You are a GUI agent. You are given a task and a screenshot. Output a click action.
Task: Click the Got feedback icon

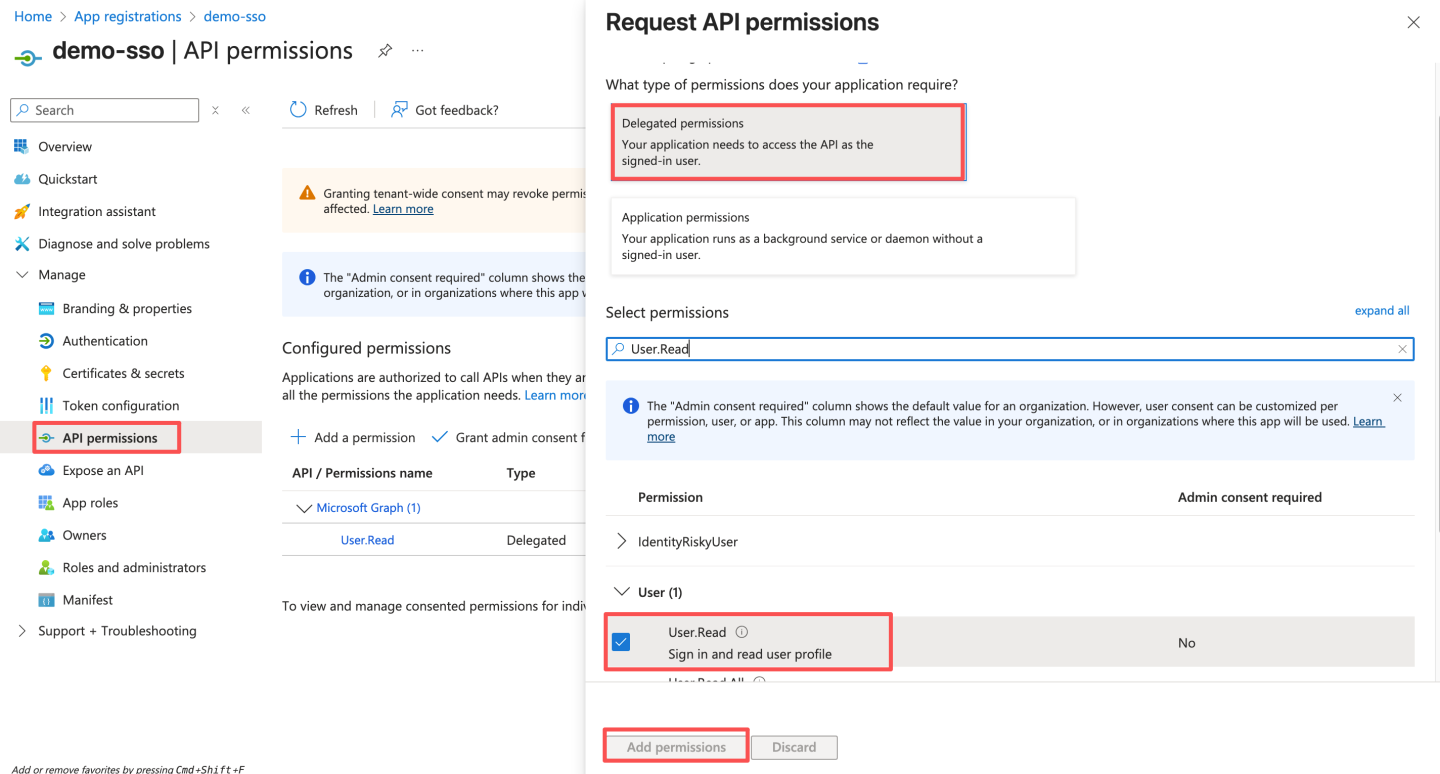(399, 110)
